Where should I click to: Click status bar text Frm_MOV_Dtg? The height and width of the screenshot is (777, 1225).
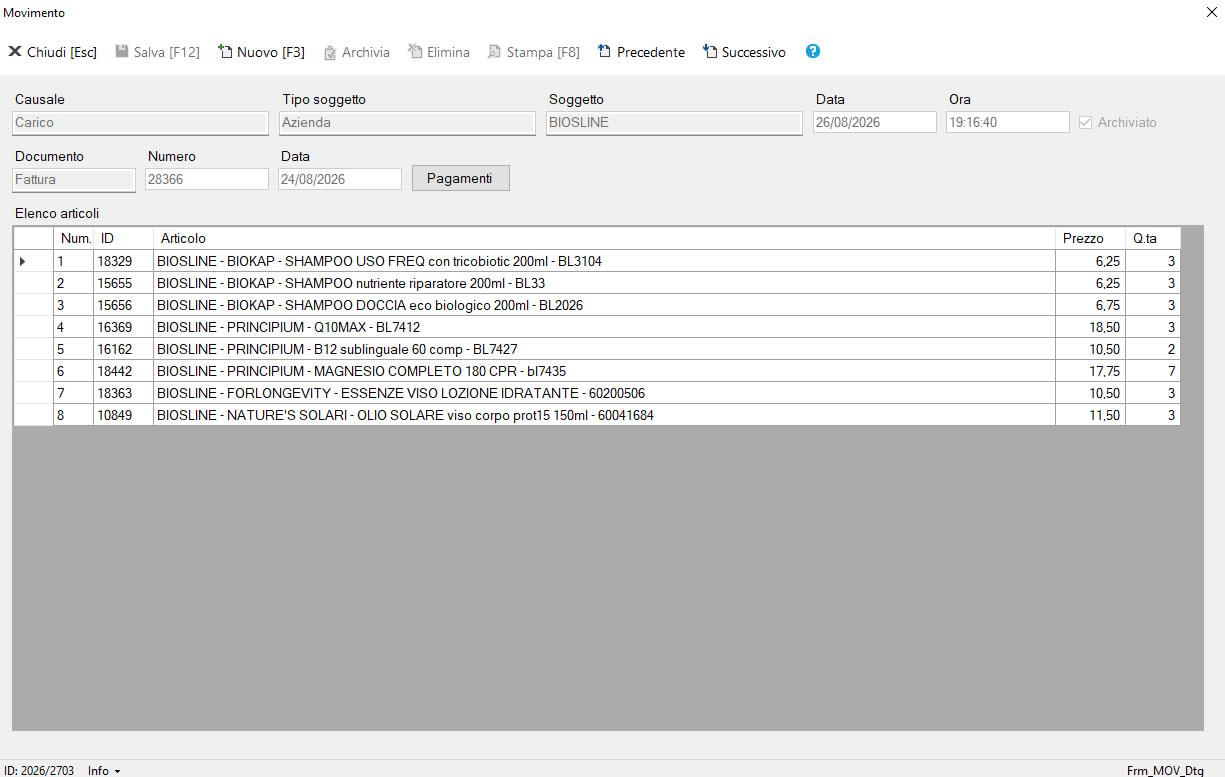tap(1165, 771)
